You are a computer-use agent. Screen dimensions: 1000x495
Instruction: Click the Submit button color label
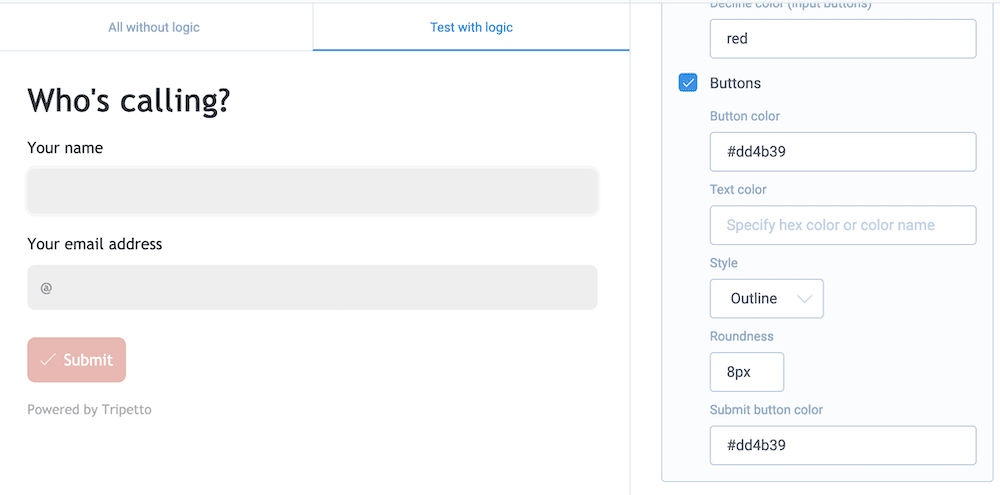point(767,410)
